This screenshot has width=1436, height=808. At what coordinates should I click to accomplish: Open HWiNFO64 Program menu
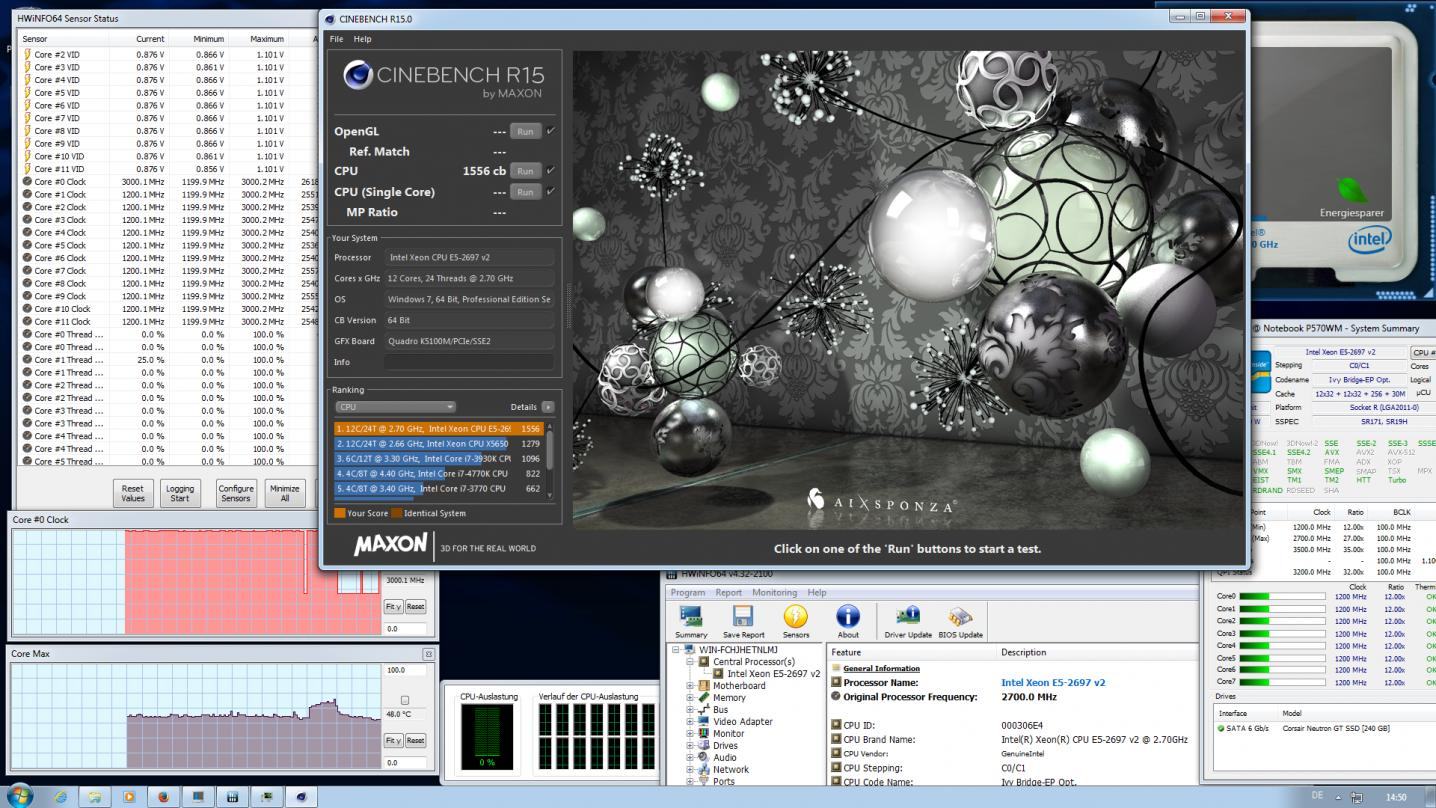pyautogui.click(x=688, y=593)
